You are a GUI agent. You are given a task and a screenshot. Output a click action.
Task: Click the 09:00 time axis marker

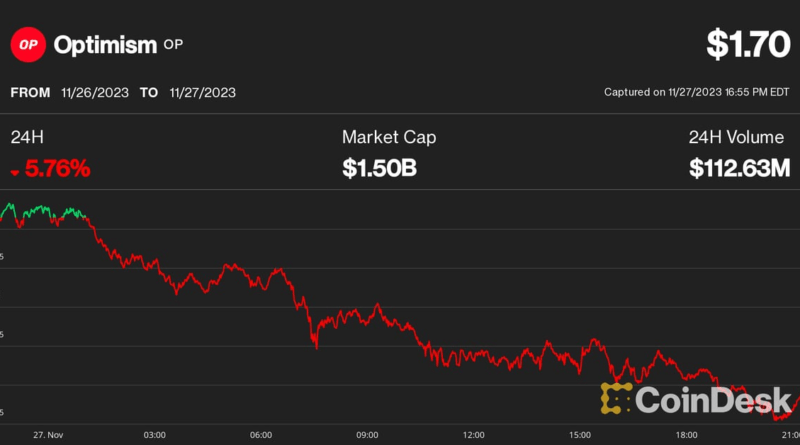[367, 435]
